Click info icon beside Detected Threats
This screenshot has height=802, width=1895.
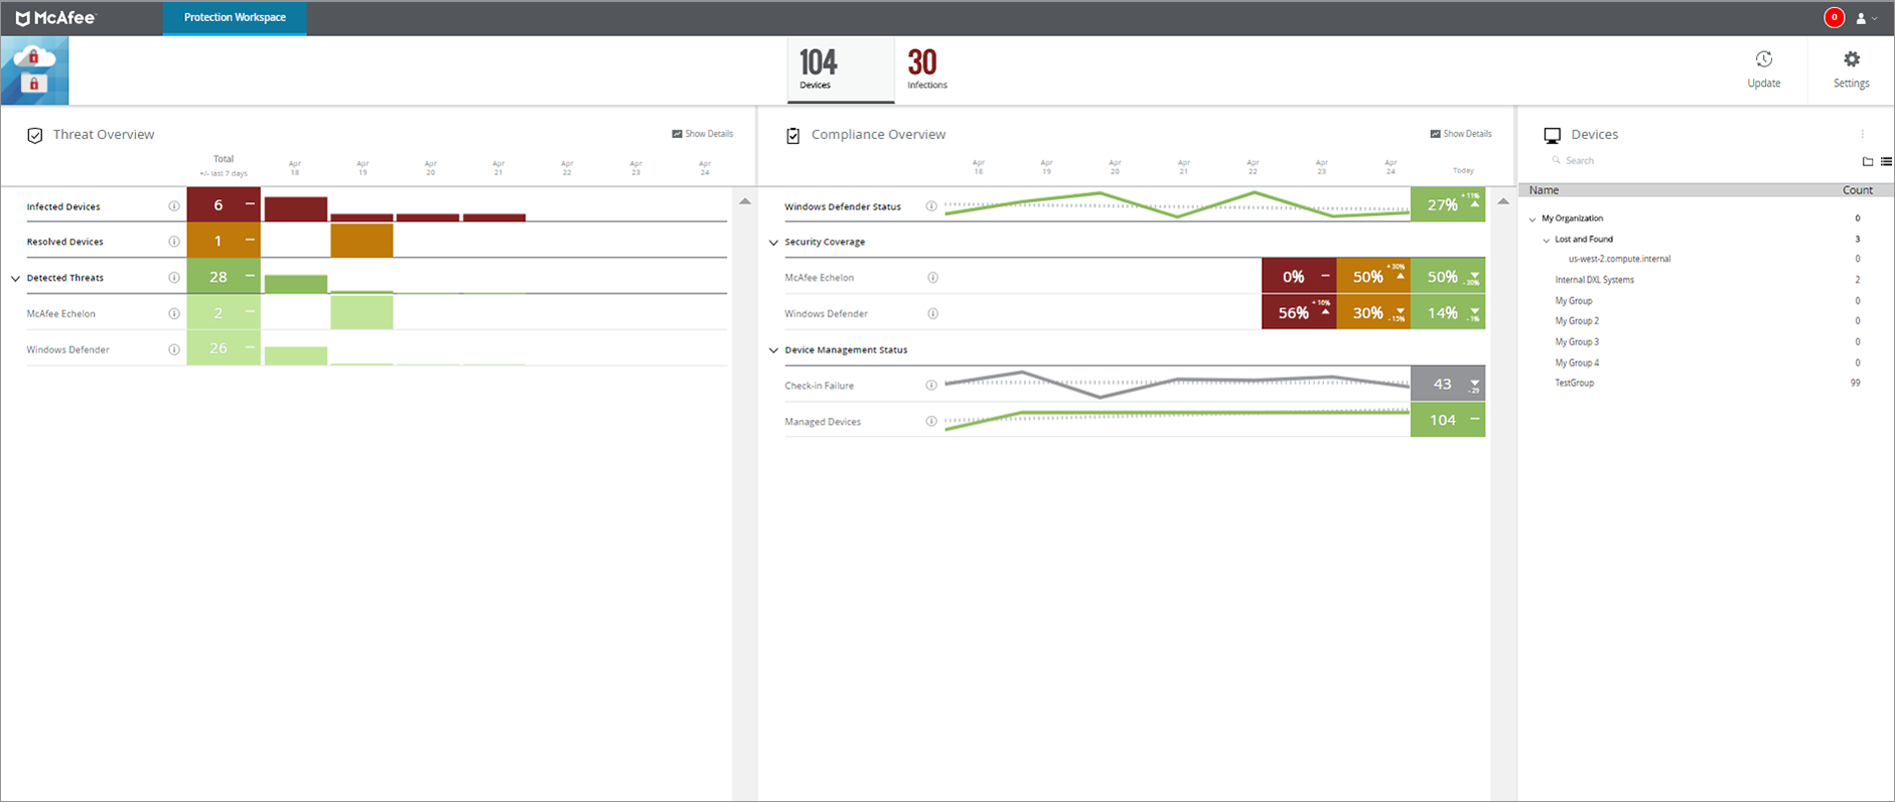click(174, 277)
